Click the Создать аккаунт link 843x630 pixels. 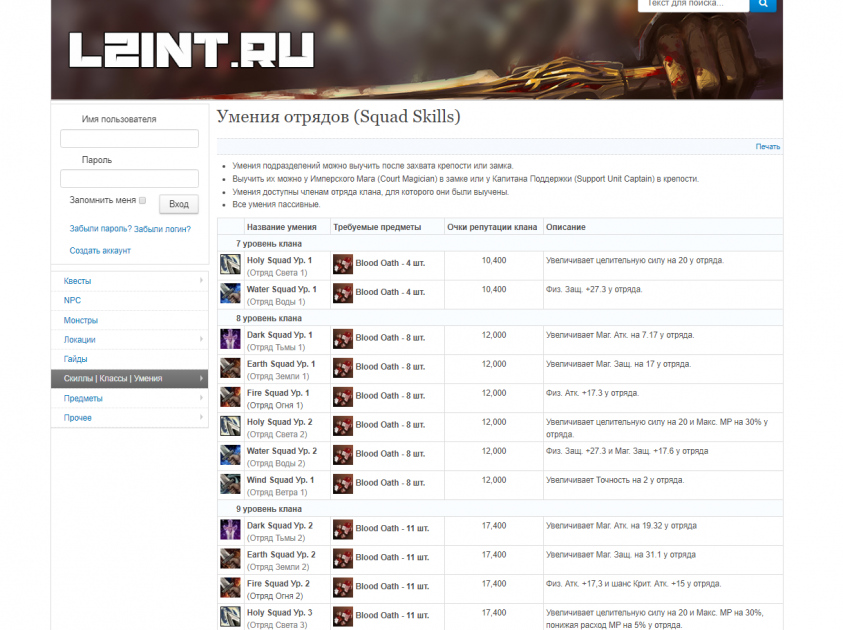[x=100, y=251]
